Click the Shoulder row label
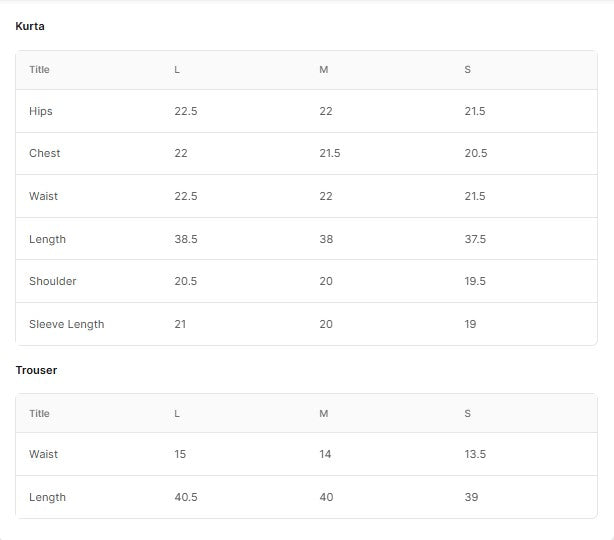The width and height of the screenshot is (614, 540). [52, 281]
